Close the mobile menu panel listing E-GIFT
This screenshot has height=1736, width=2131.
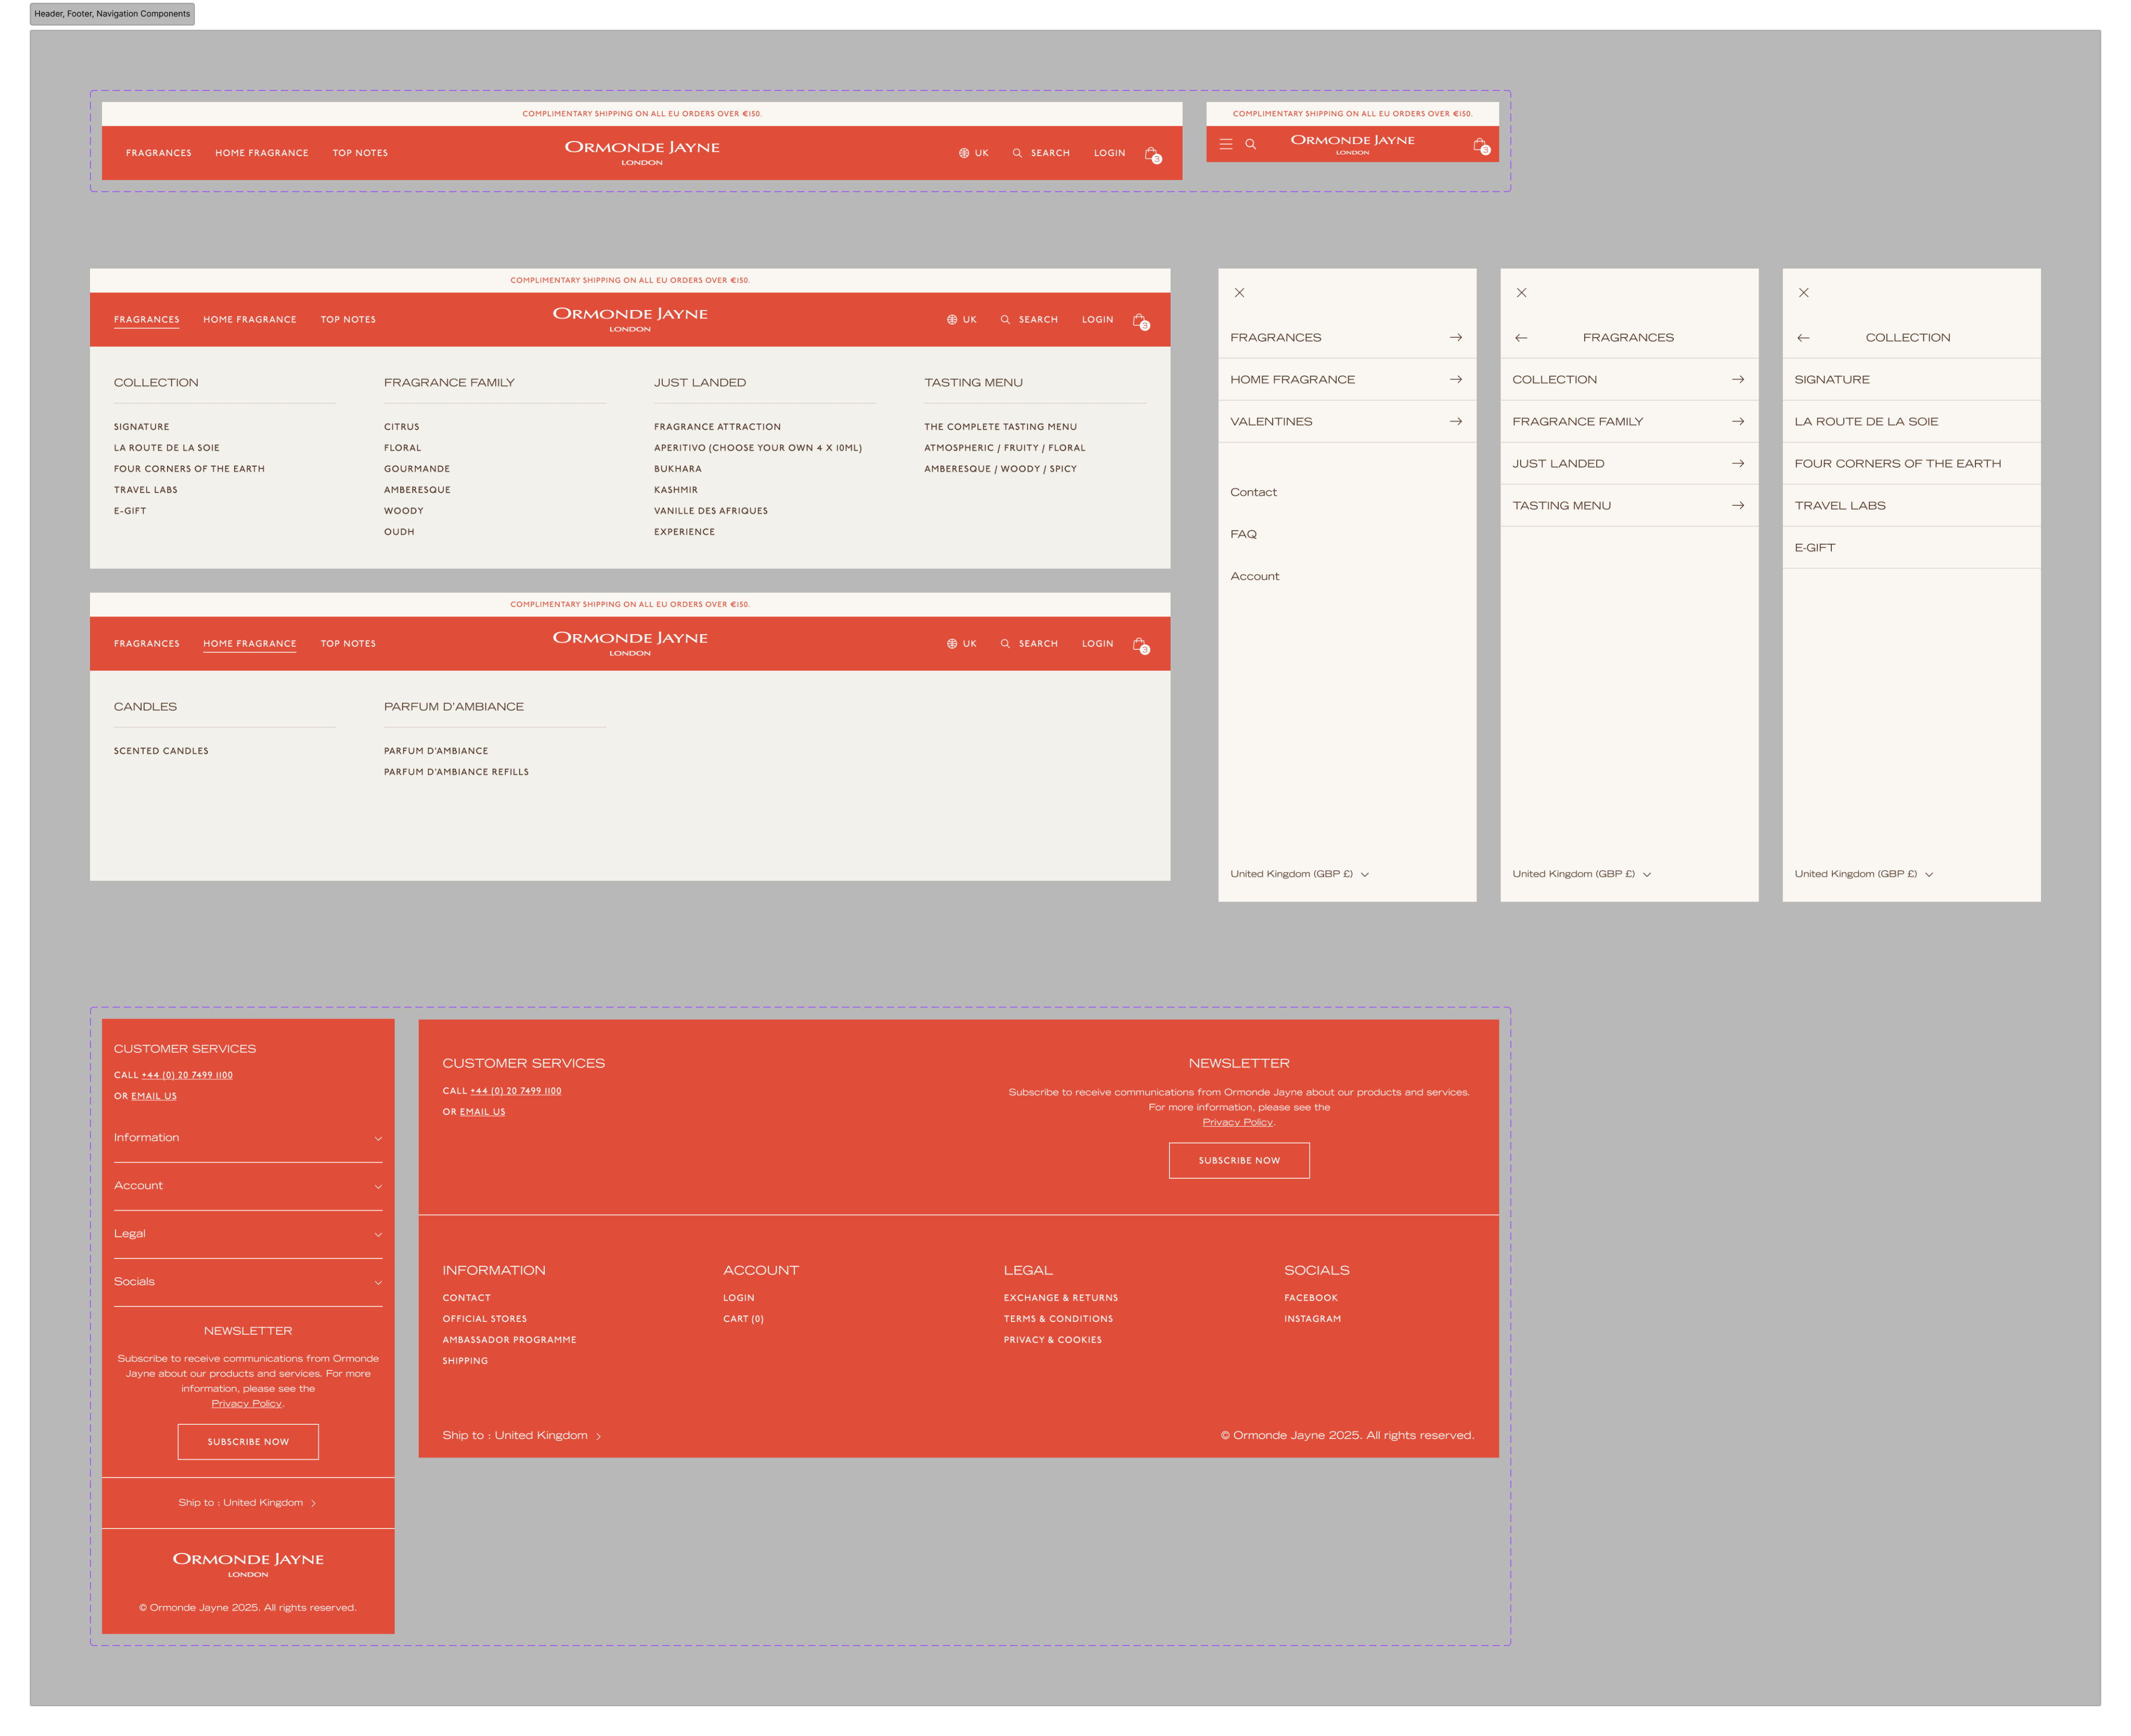point(1803,293)
